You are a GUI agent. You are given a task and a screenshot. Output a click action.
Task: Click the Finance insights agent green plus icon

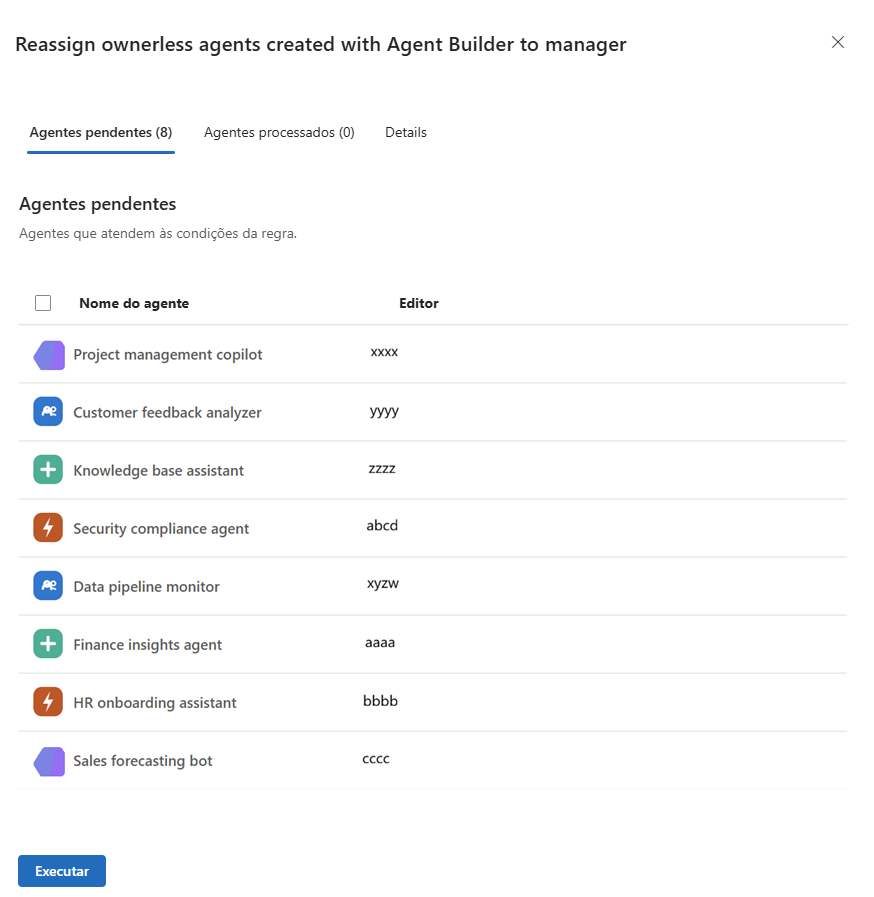(48, 644)
